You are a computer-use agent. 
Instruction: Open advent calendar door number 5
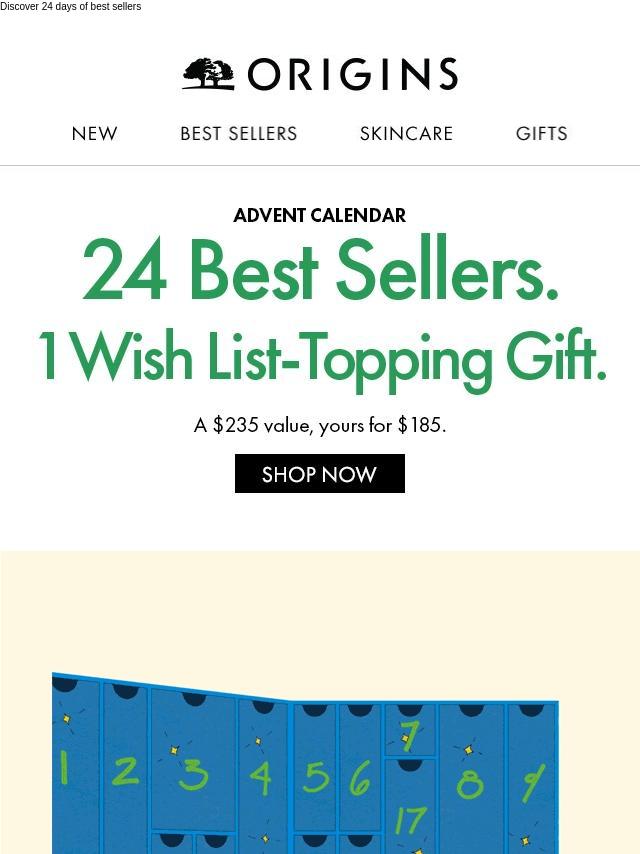pyautogui.click(x=315, y=776)
